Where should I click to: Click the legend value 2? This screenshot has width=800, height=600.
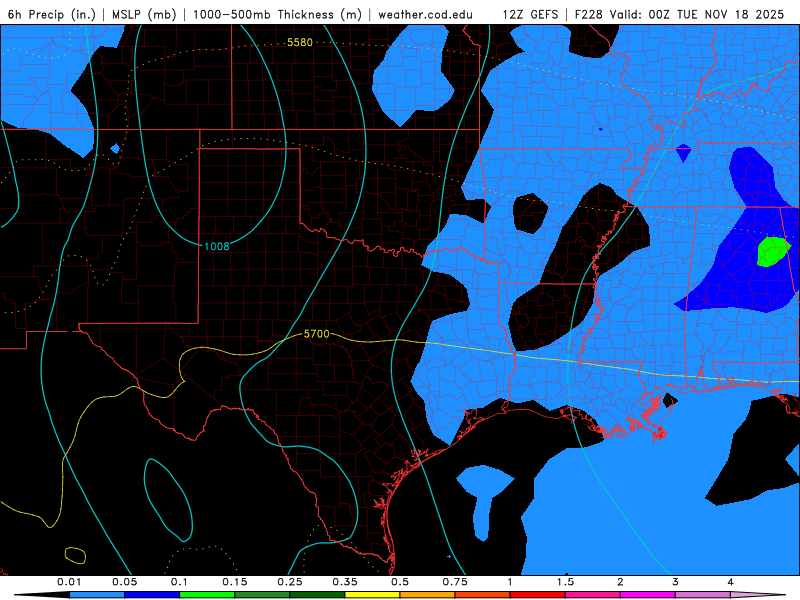click(620, 582)
